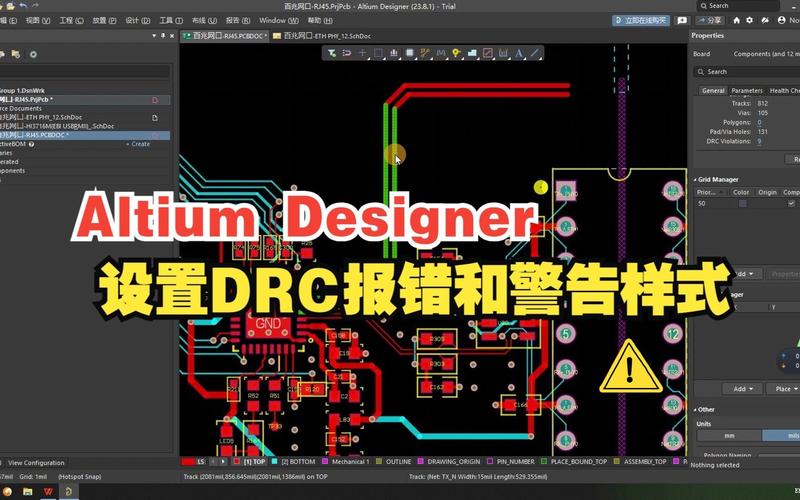
Task: Switch to ETH PHY_12.SchDoc tab
Action: [322, 36]
